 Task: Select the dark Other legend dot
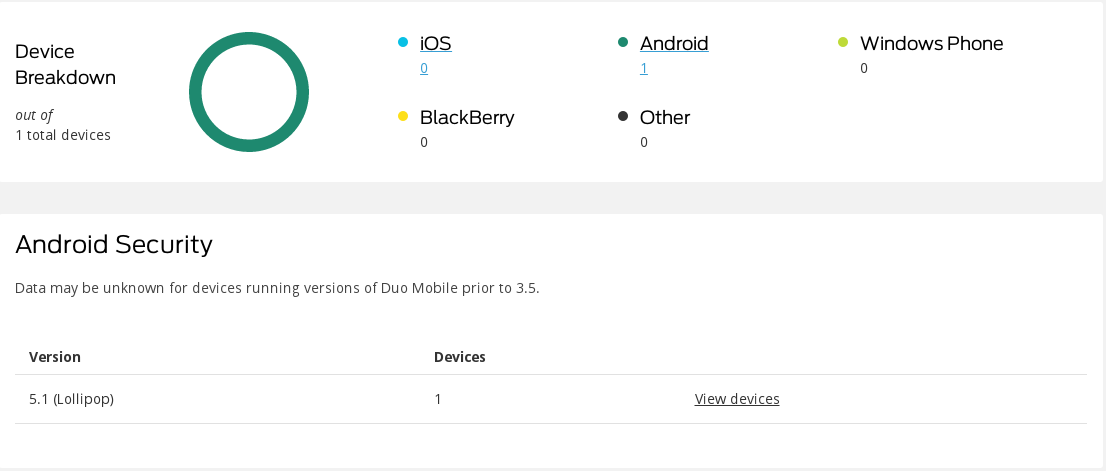coord(623,116)
